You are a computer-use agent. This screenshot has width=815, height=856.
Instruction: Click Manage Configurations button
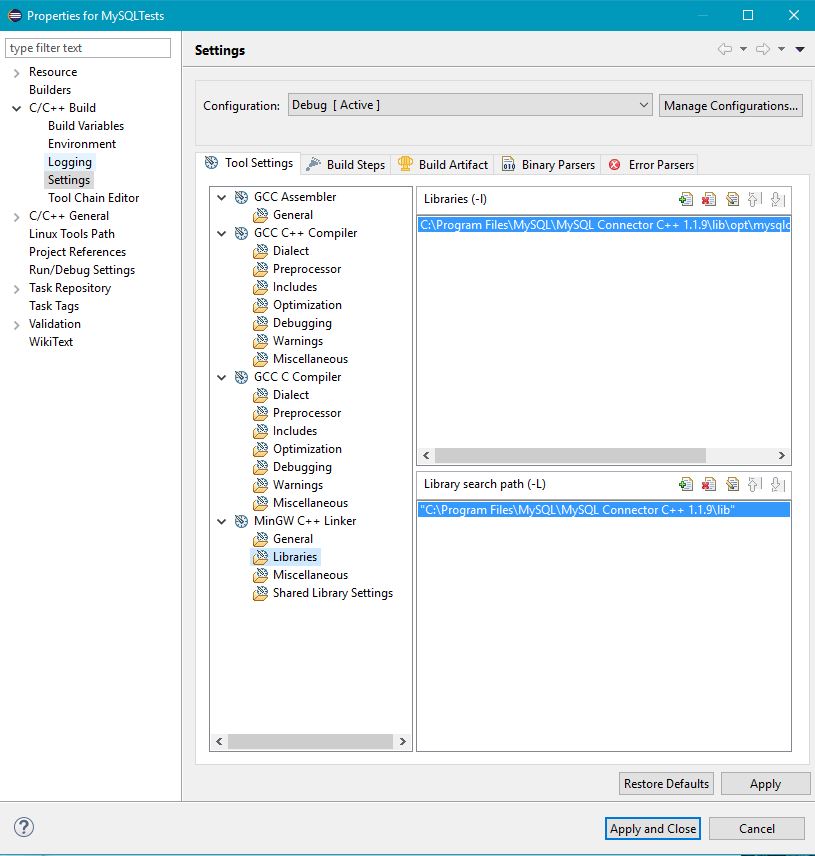pos(730,105)
